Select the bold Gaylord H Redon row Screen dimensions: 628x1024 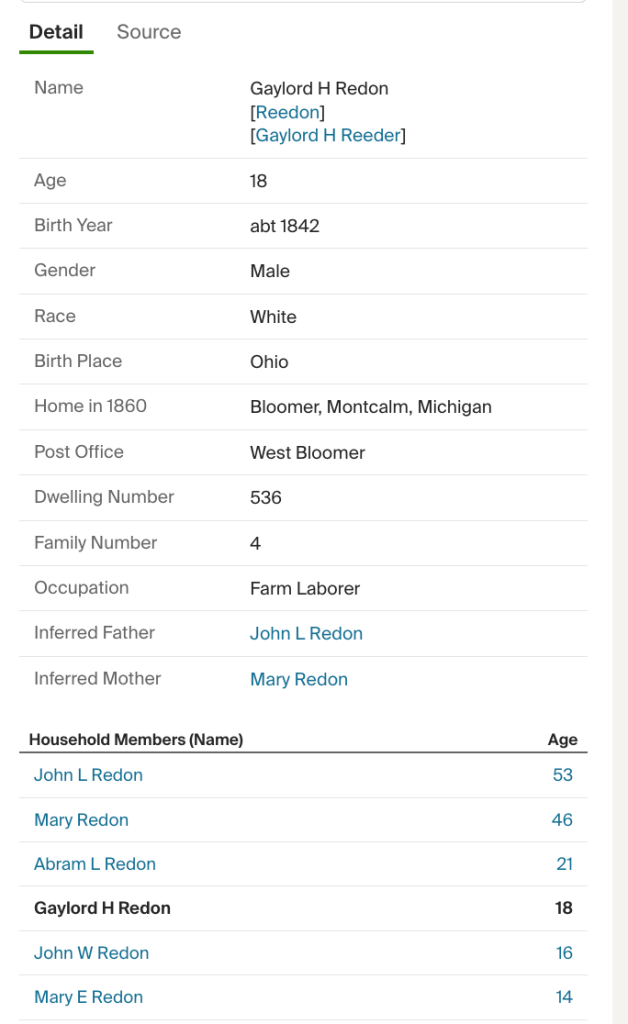[x=102, y=908]
